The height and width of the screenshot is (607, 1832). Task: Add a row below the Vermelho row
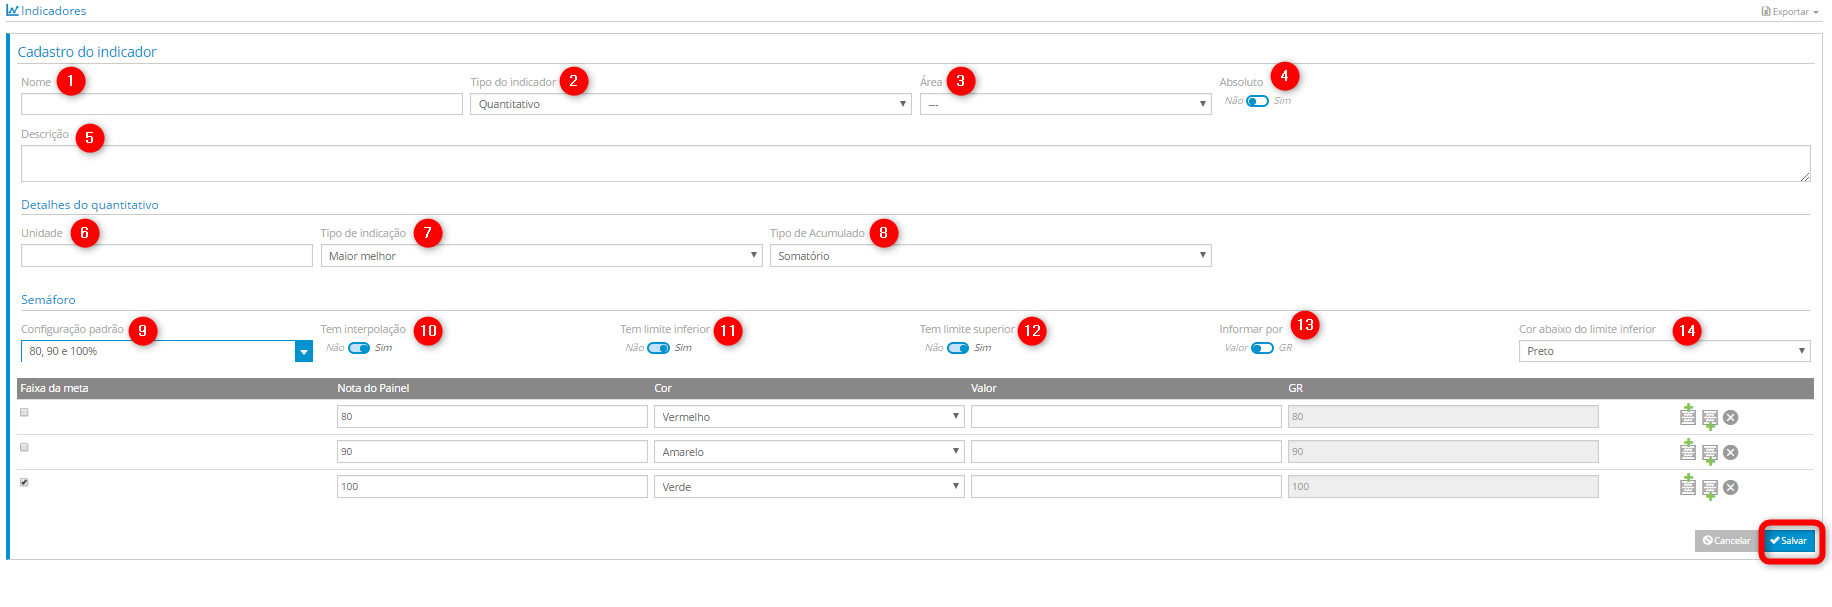click(x=1710, y=419)
